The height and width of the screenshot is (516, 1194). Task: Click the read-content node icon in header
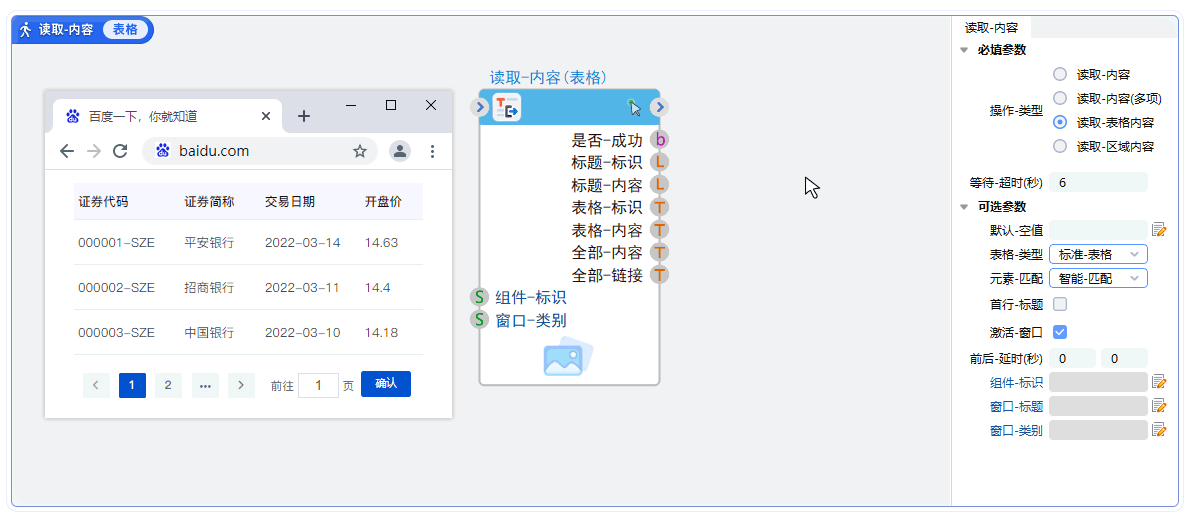coord(507,107)
